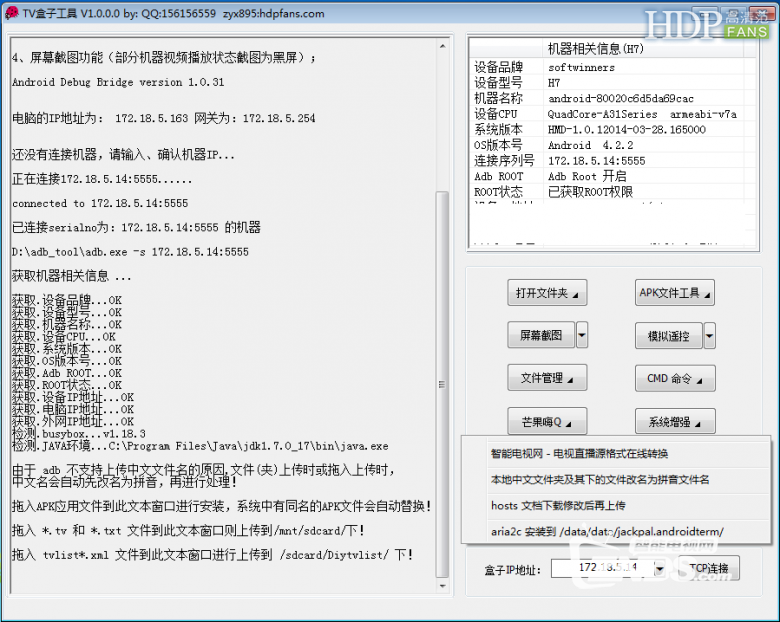Viewport: 780px width, 622px height.
Task: Open the 芒果嗨Q menu button
Action: click(547, 421)
